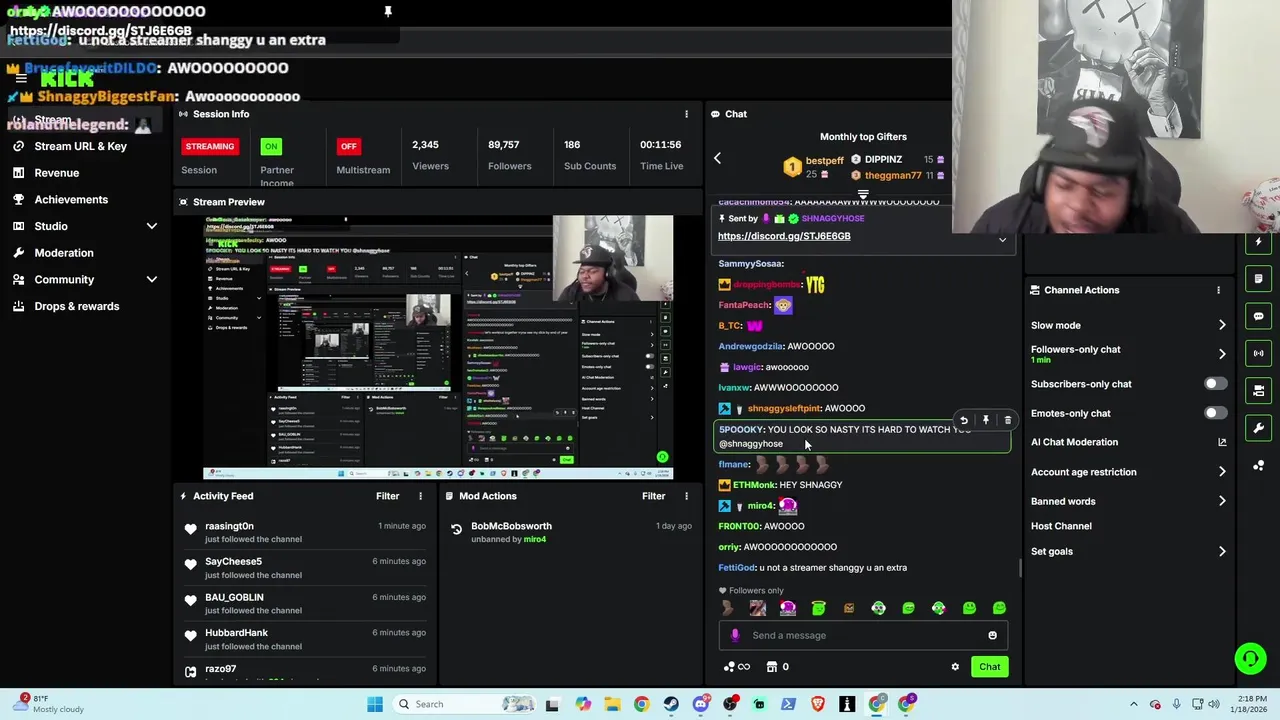Open chat settings gear icon
Image resolution: width=1280 pixels, height=720 pixels.
pos(955,667)
